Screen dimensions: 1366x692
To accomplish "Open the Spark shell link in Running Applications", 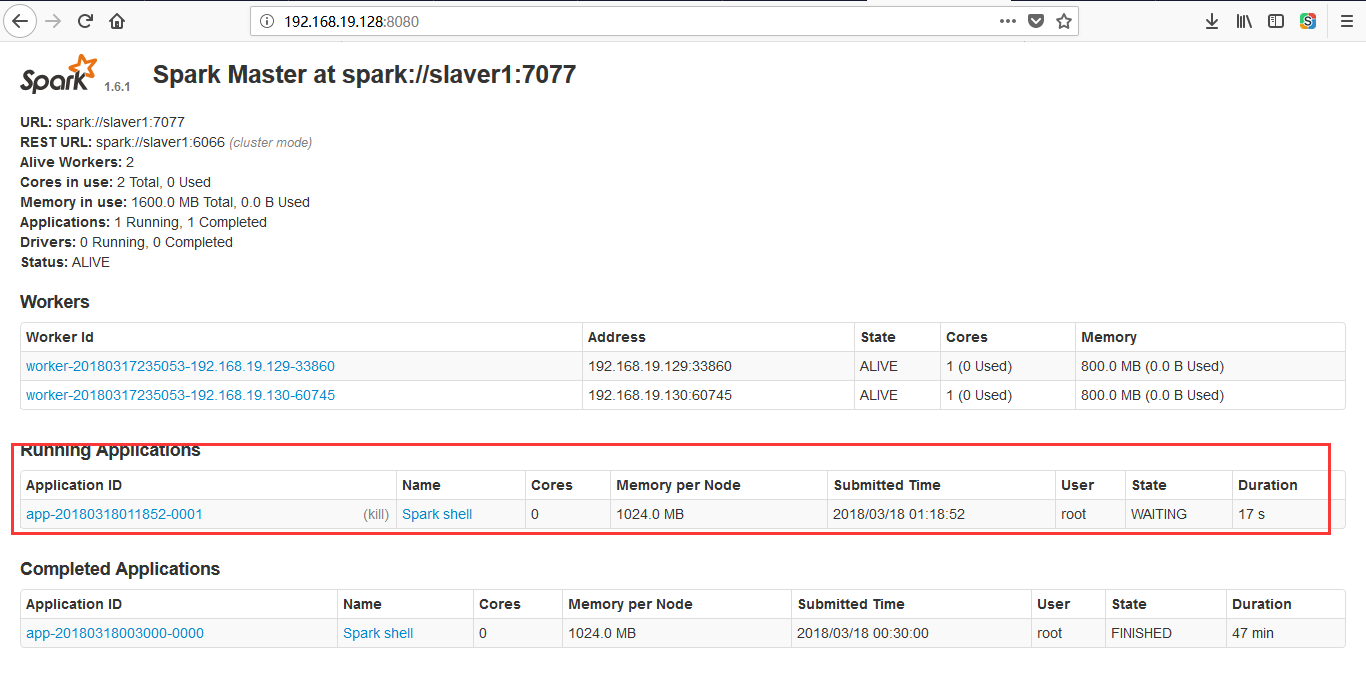I will click(x=437, y=514).
